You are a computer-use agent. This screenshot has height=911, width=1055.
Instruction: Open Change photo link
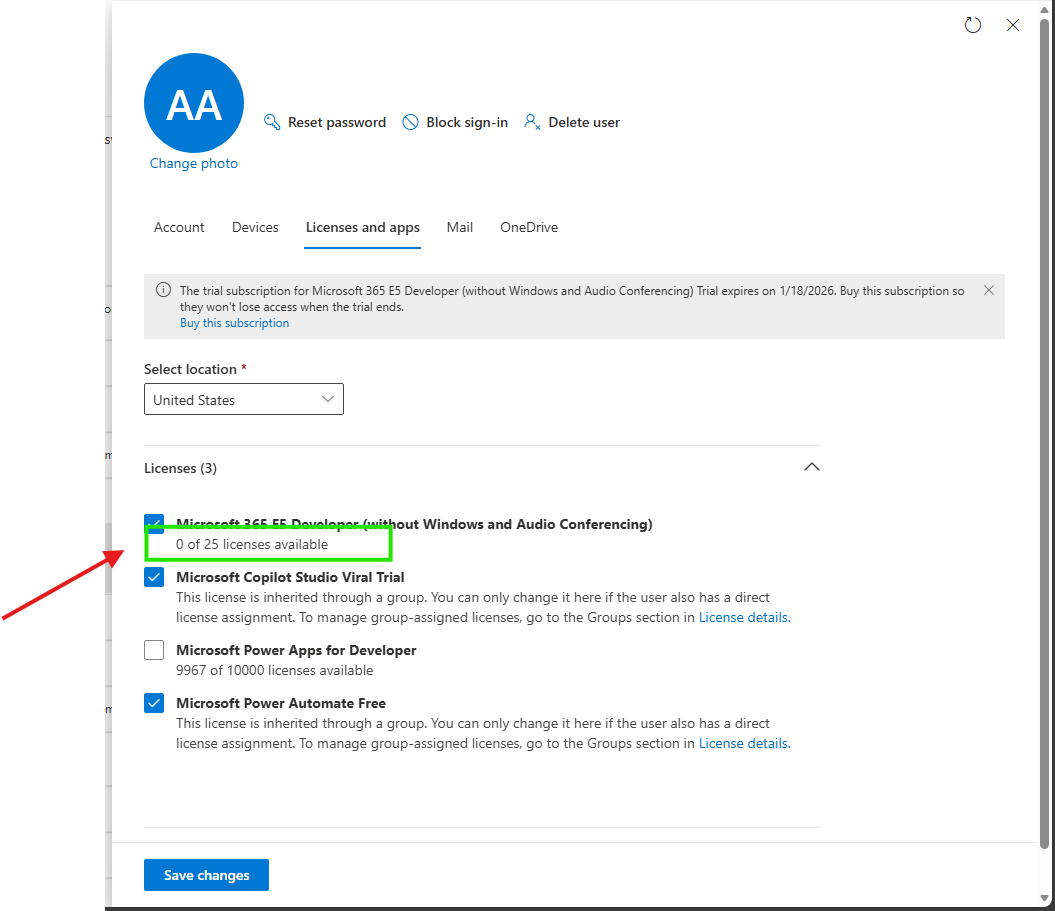point(194,163)
